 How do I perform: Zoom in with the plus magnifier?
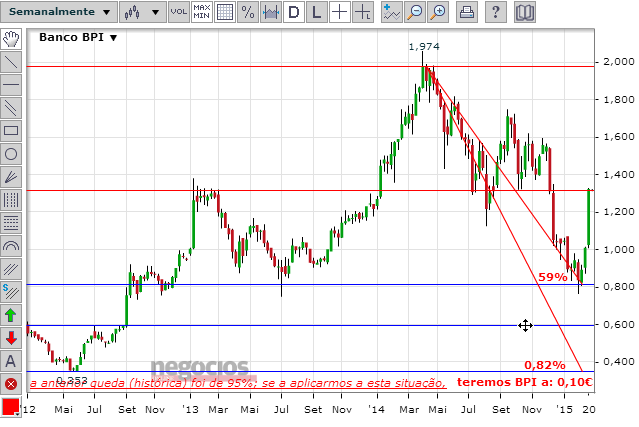pos(438,12)
